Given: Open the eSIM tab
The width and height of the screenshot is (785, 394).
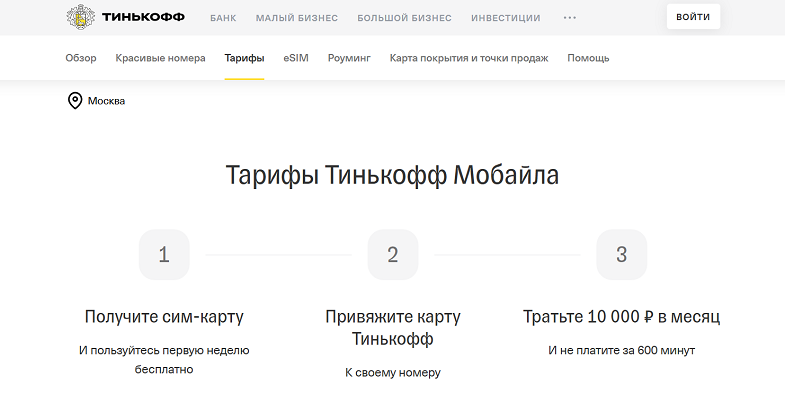Looking at the screenshot, I should click(x=296, y=58).
